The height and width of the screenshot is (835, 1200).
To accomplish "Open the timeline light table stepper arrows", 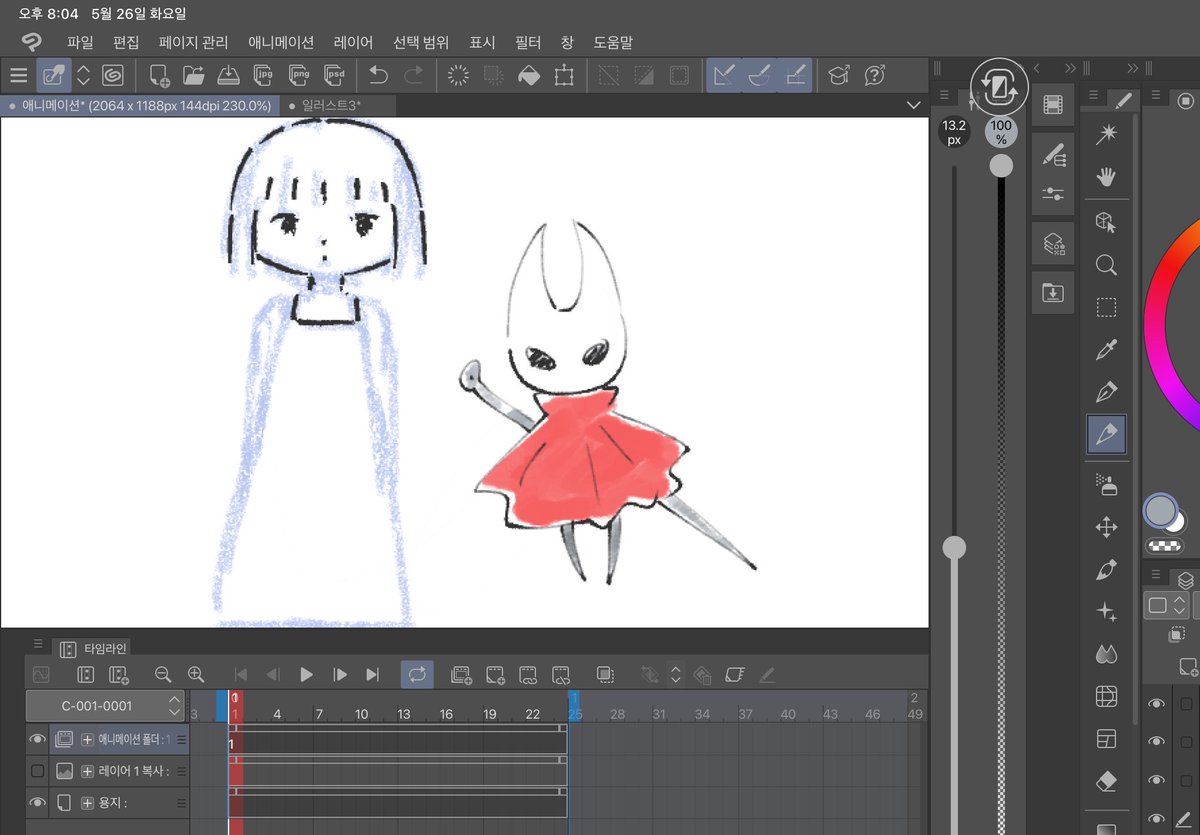I will [x=676, y=675].
